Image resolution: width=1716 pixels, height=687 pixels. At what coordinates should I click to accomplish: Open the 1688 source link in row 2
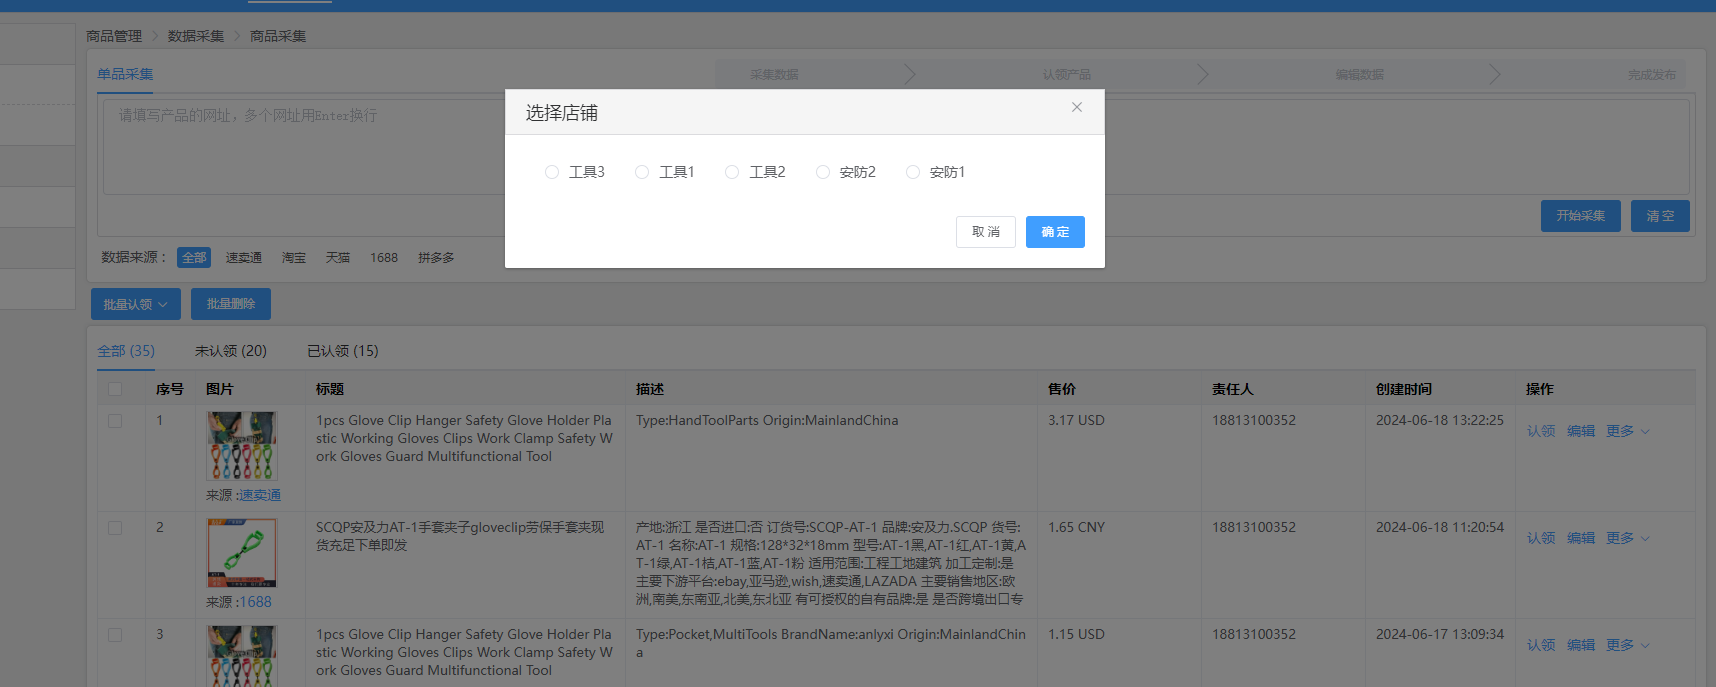(x=256, y=602)
